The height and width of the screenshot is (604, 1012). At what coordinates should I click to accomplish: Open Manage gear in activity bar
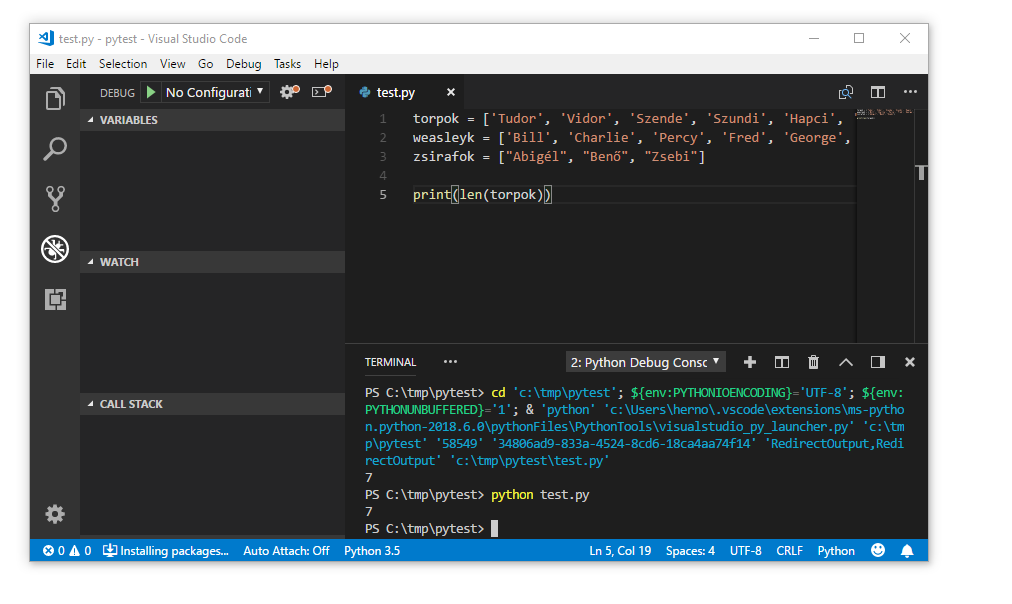(x=55, y=514)
